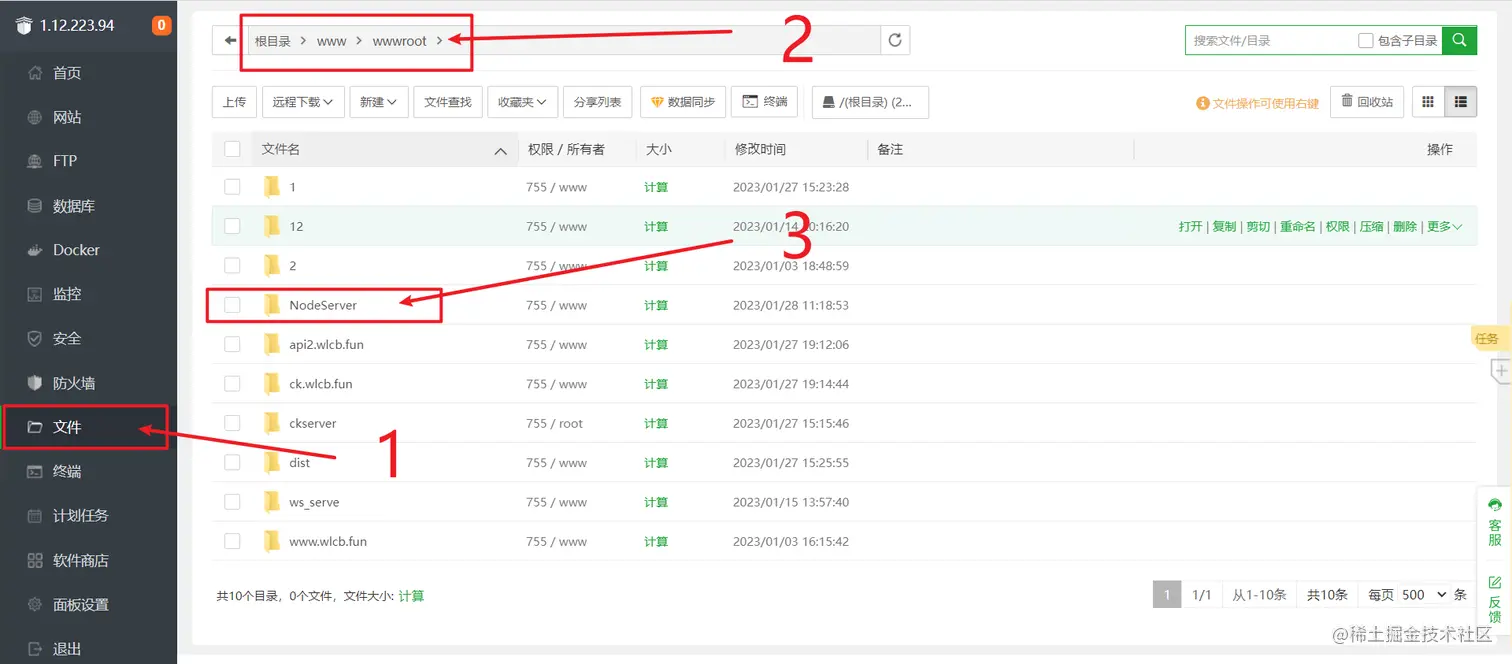The width and height of the screenshot is (1512, 664).
Task: Tick the checkbox for ck.wlcb.fun
Action: [x=232, y=384]
